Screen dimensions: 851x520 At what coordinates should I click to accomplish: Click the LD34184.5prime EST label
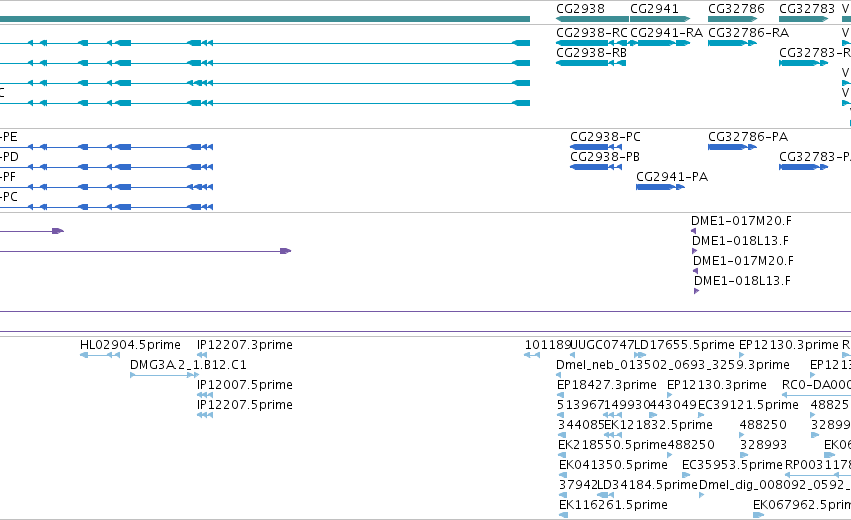[647, 485]
